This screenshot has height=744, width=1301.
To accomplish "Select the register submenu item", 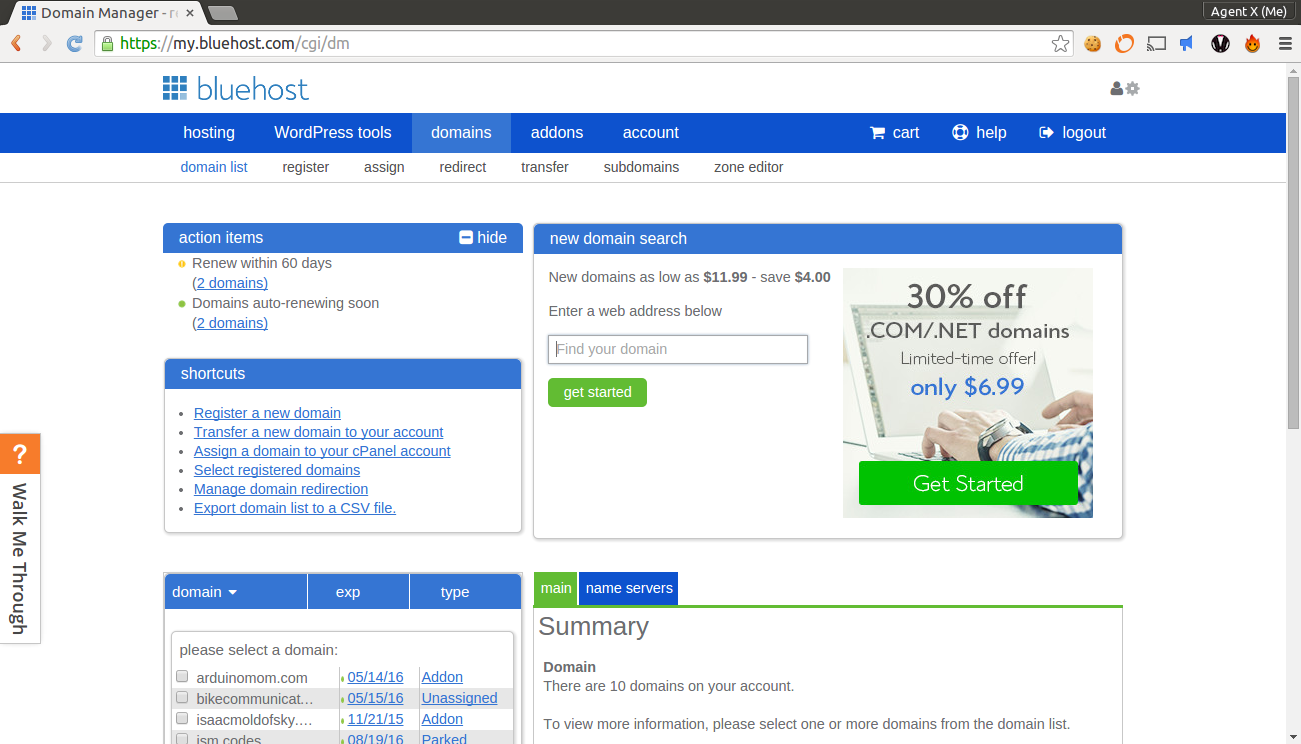I will coord(306,167).
